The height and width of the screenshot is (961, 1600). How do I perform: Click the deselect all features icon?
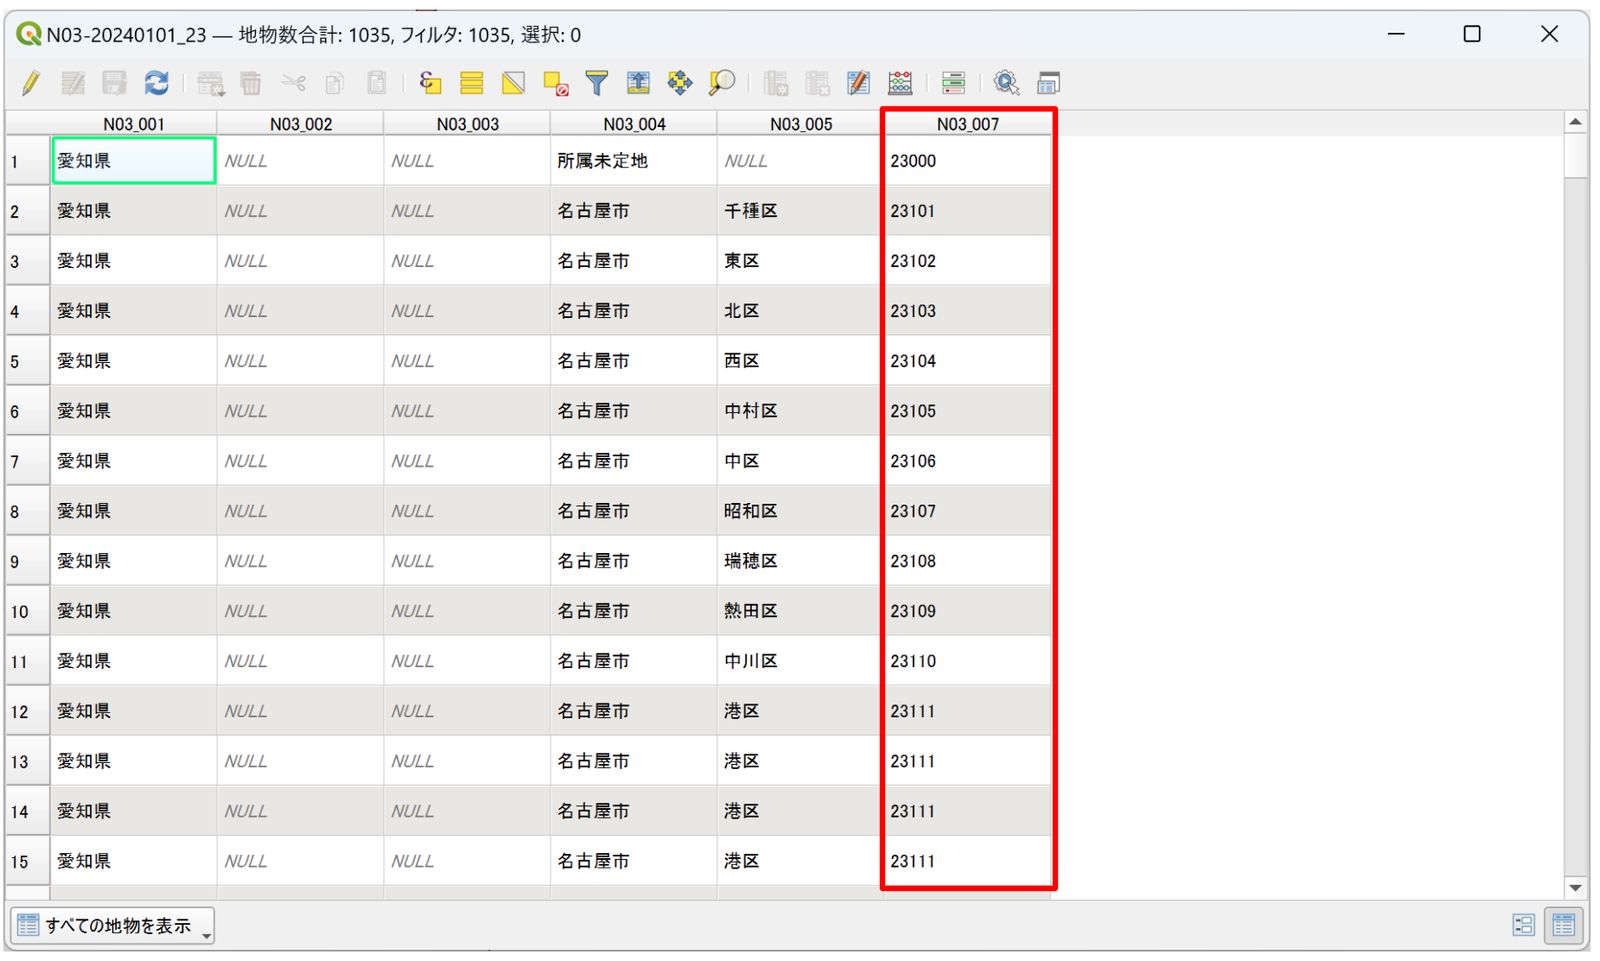555,83
